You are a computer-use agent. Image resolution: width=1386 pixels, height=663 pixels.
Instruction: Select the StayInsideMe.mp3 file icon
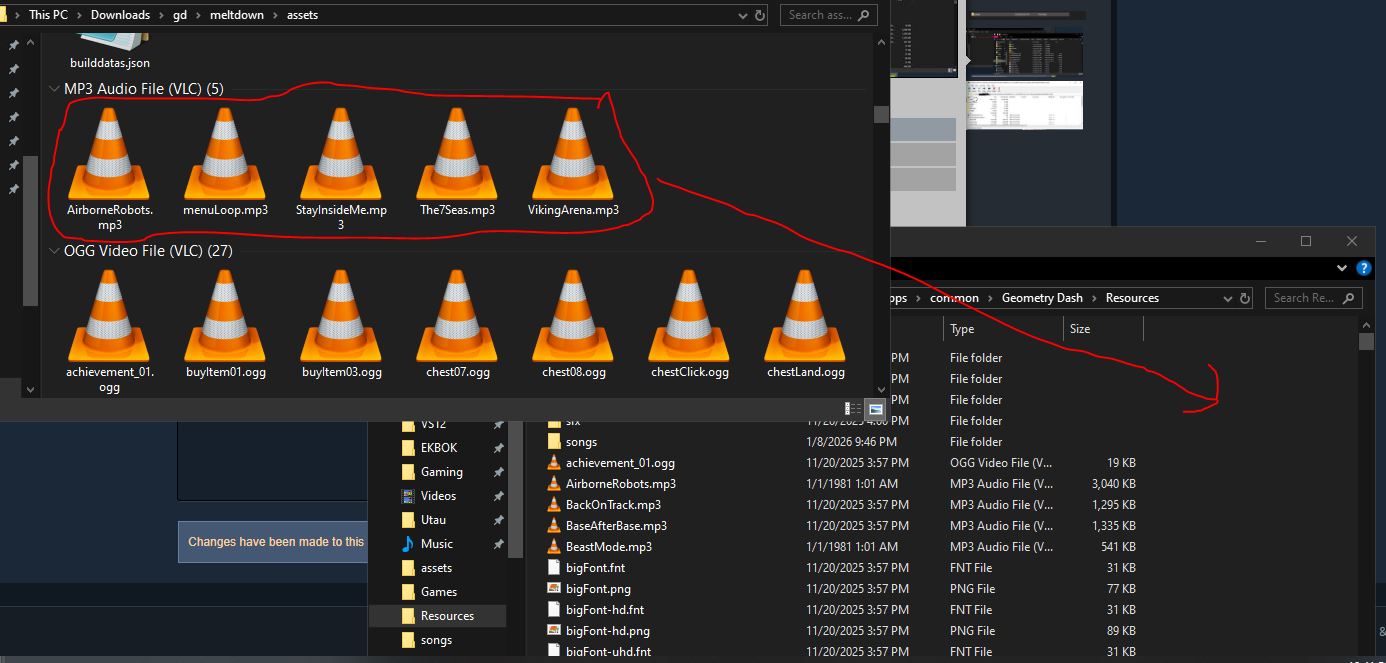(341, 154)
